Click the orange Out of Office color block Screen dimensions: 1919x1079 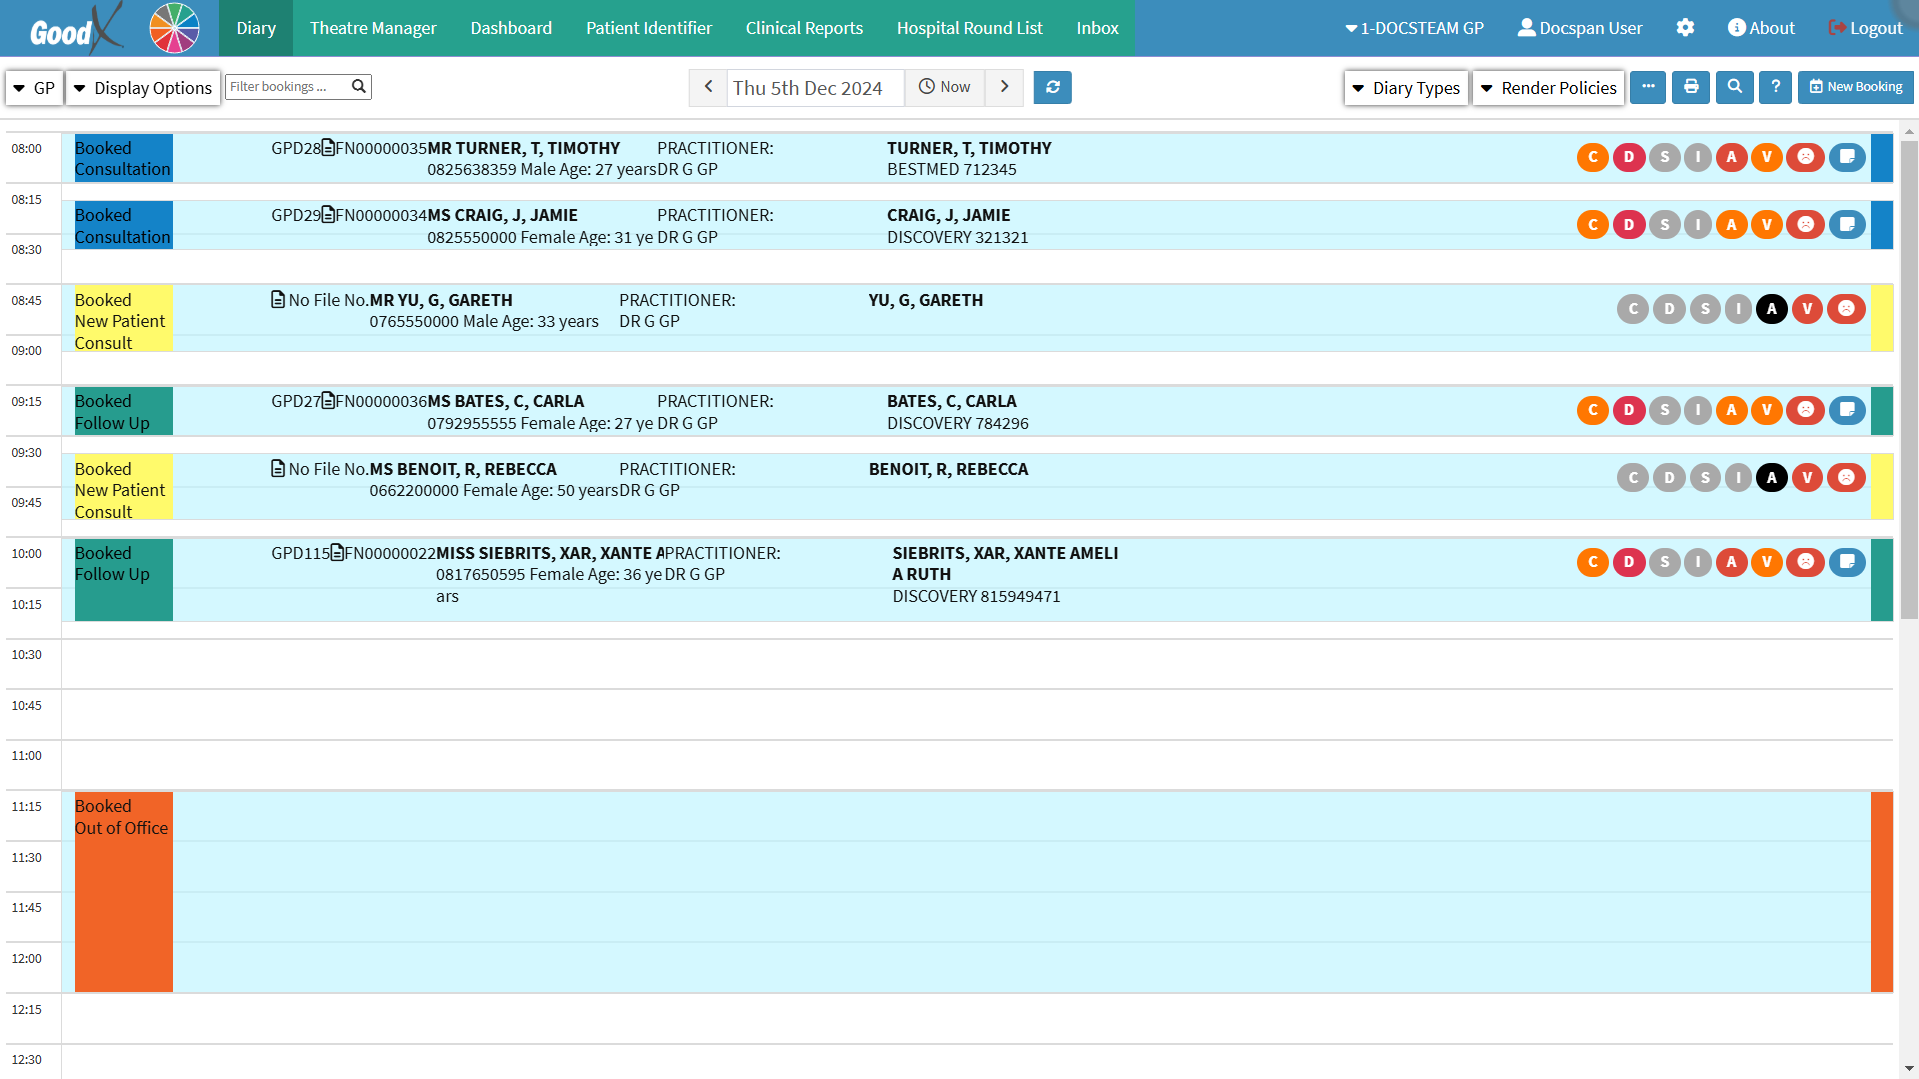[x=123, y=900]
